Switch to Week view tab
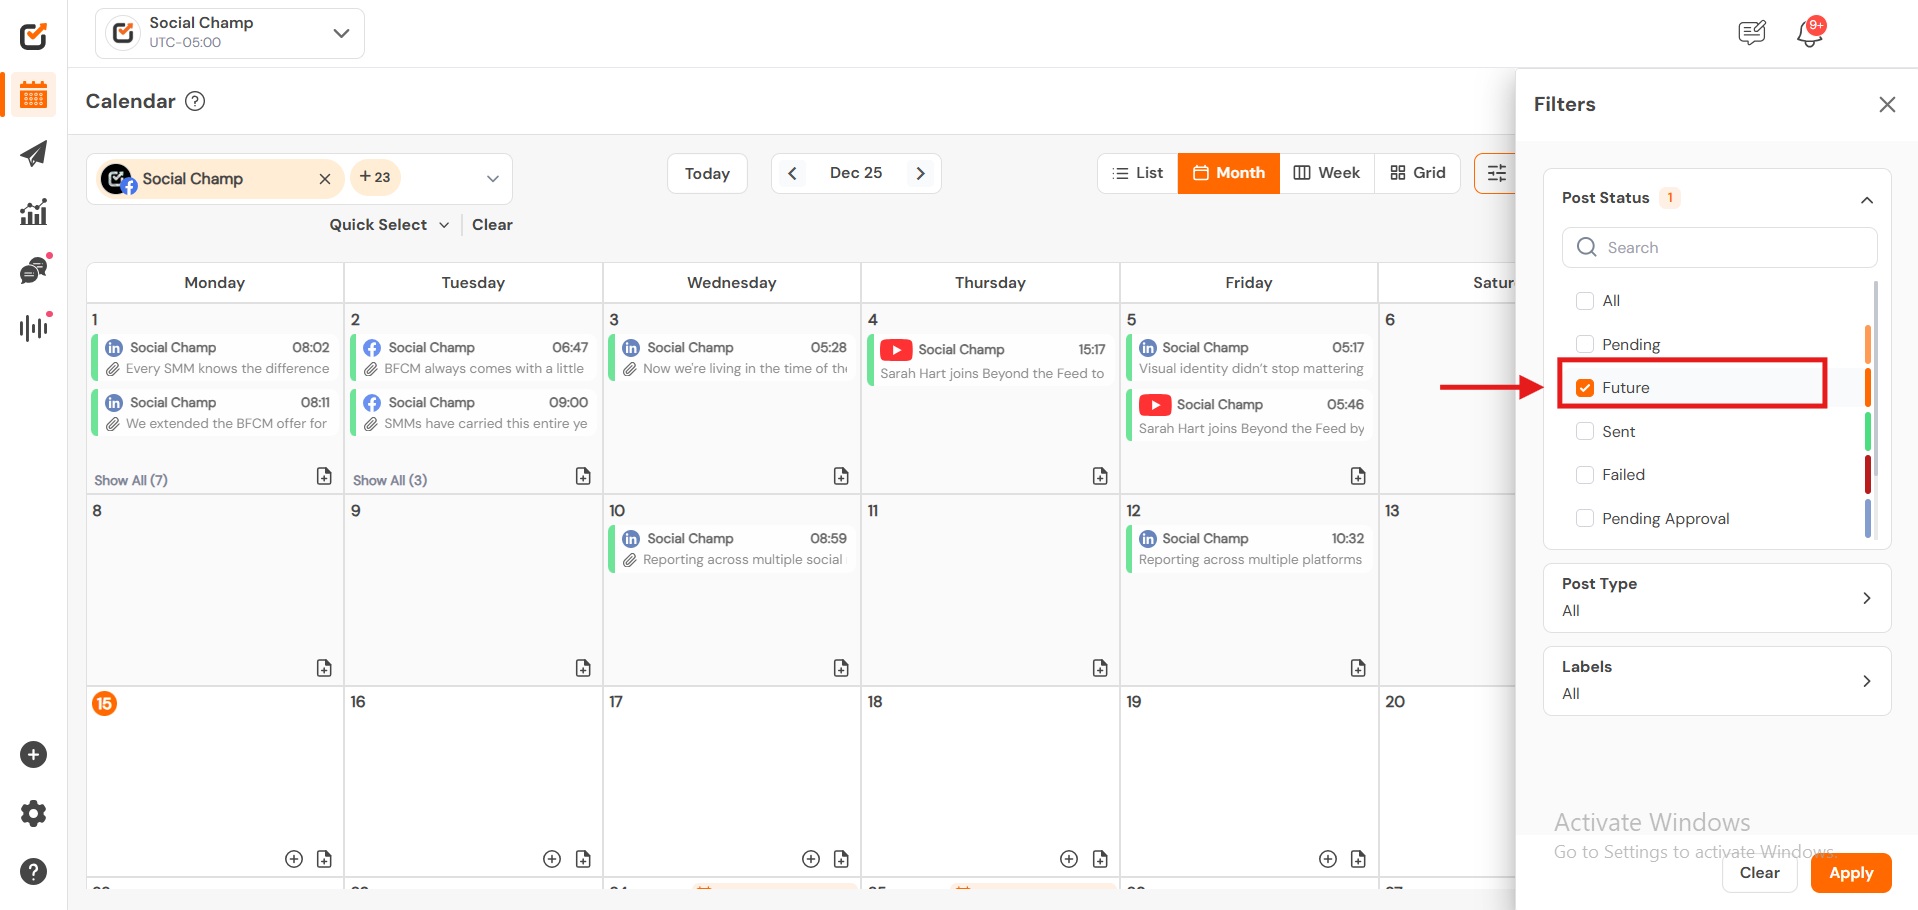This screenshot has width=1918, height=910. pyautogui.click(x=1327, y=173)
